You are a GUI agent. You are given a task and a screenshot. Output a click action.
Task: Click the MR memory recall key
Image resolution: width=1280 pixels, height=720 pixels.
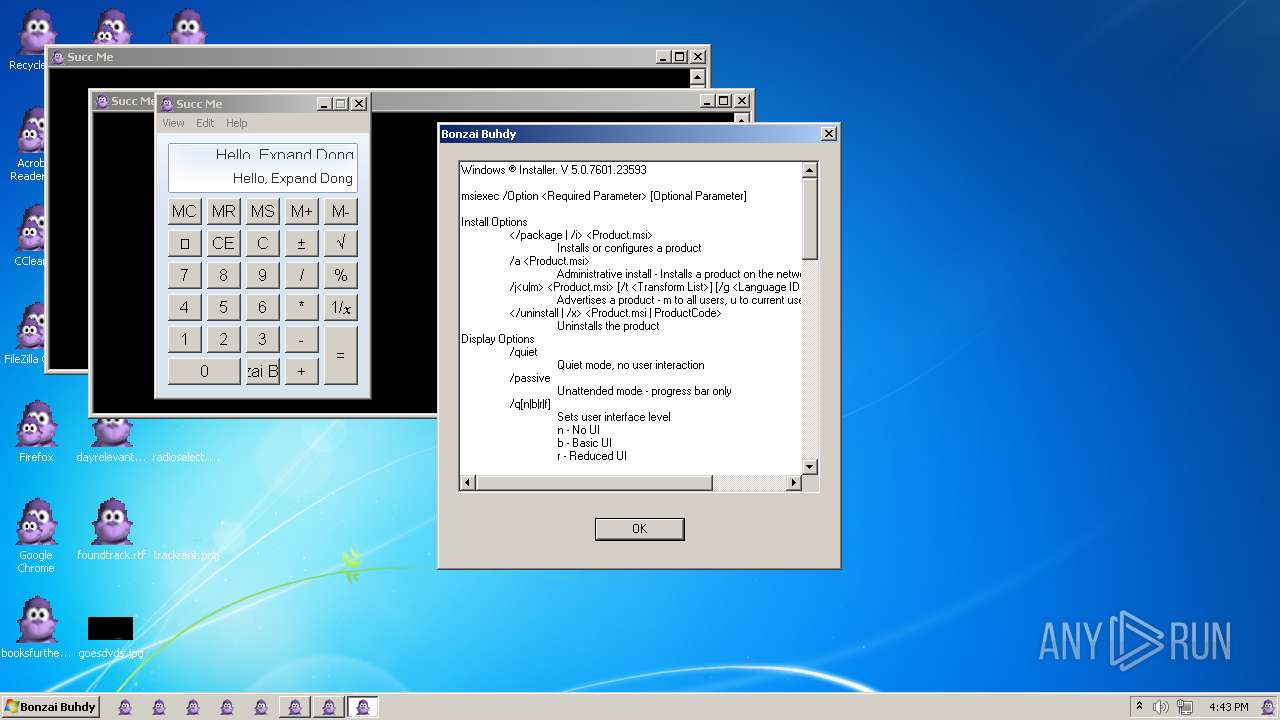tap(223, 211)
